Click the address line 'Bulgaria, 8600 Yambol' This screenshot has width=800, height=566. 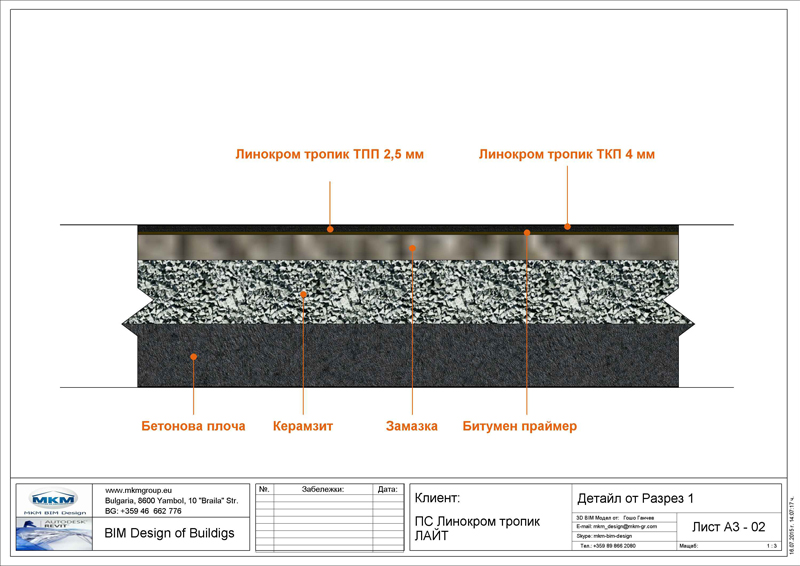(x=171, y=501)
